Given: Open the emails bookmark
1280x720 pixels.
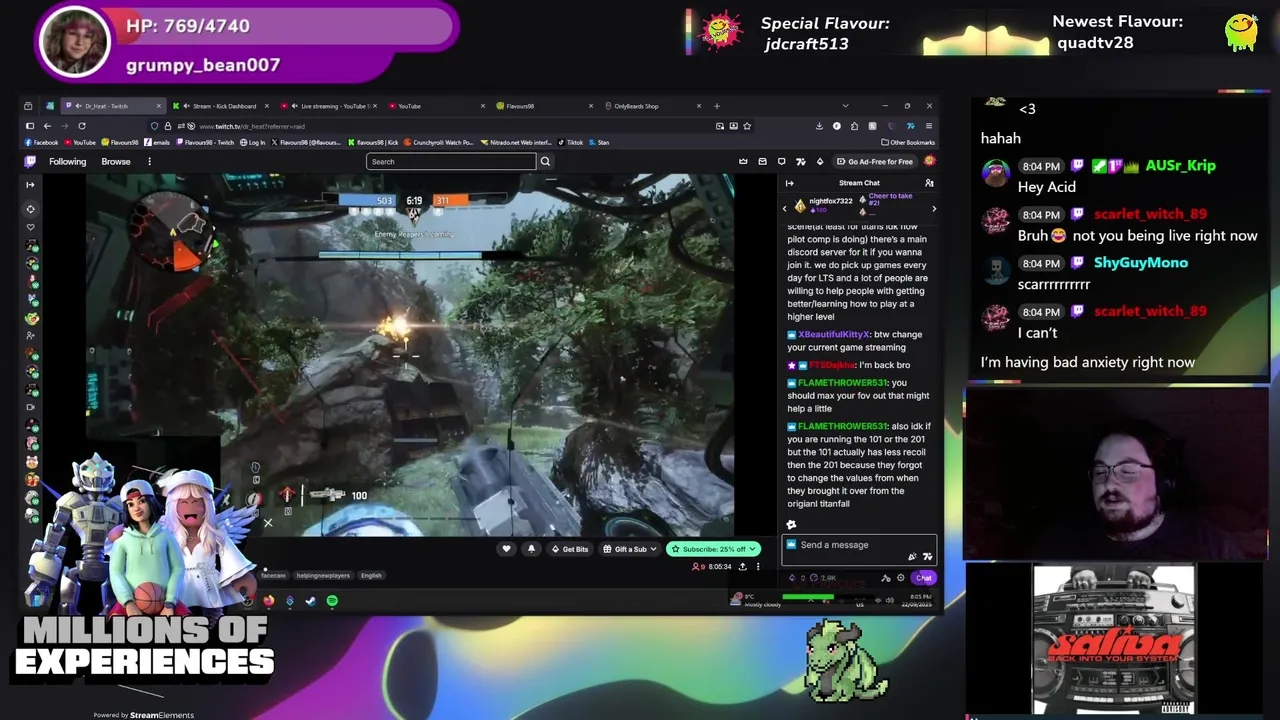Looking at the screenshot, I should 158,142.
